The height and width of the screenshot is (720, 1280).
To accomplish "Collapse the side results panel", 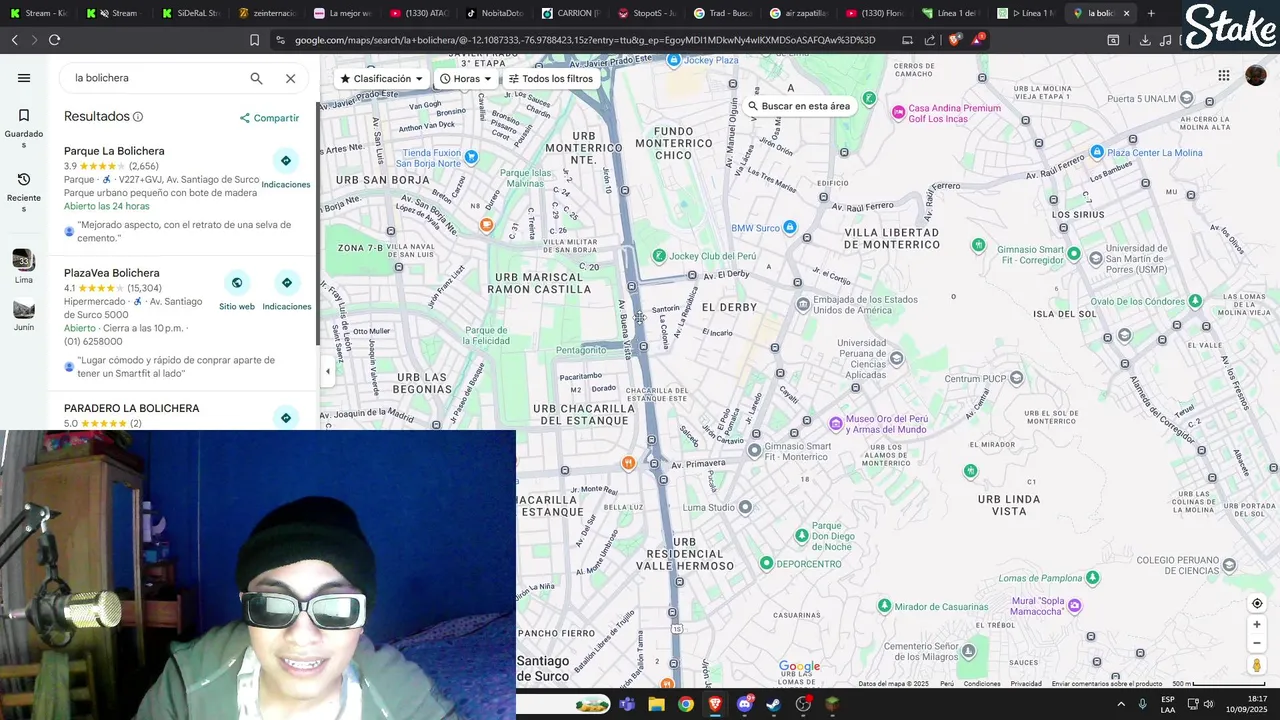I will tap(328, 371).
